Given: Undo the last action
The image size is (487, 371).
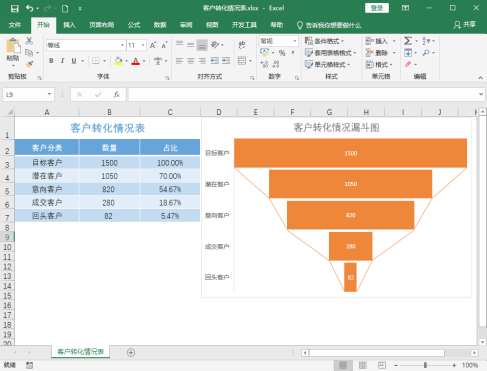Looking at the screenshot, I should [30, 8].
